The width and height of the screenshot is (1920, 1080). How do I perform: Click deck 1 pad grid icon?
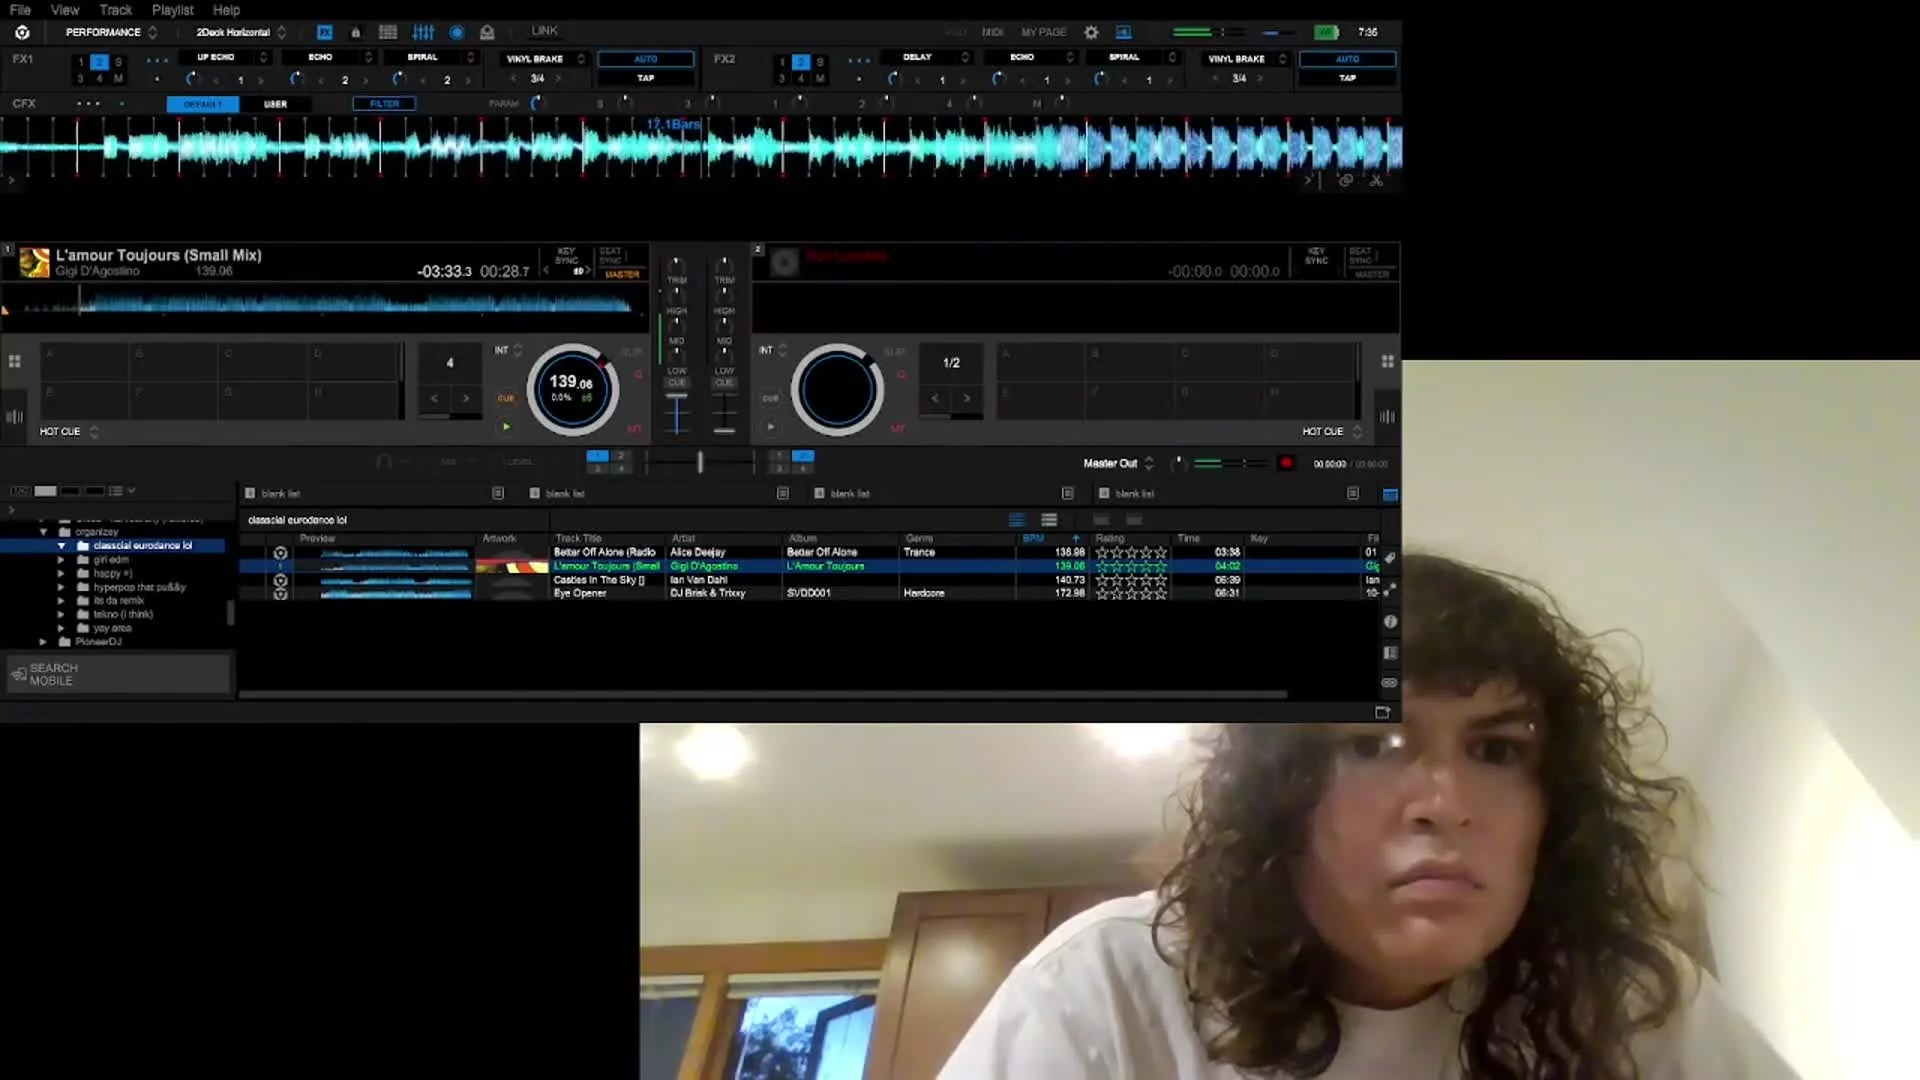coord(14,361)
